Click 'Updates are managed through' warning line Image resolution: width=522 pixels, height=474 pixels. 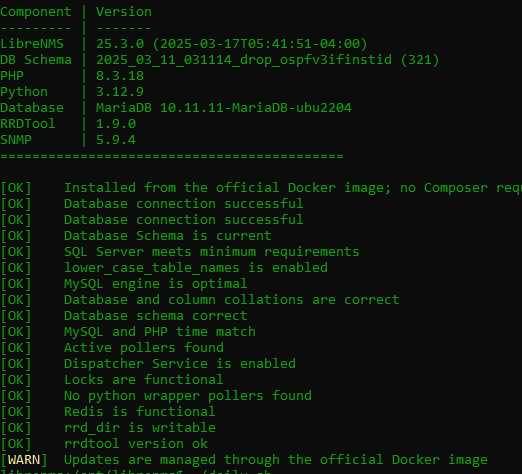click(x=276, y=460)
